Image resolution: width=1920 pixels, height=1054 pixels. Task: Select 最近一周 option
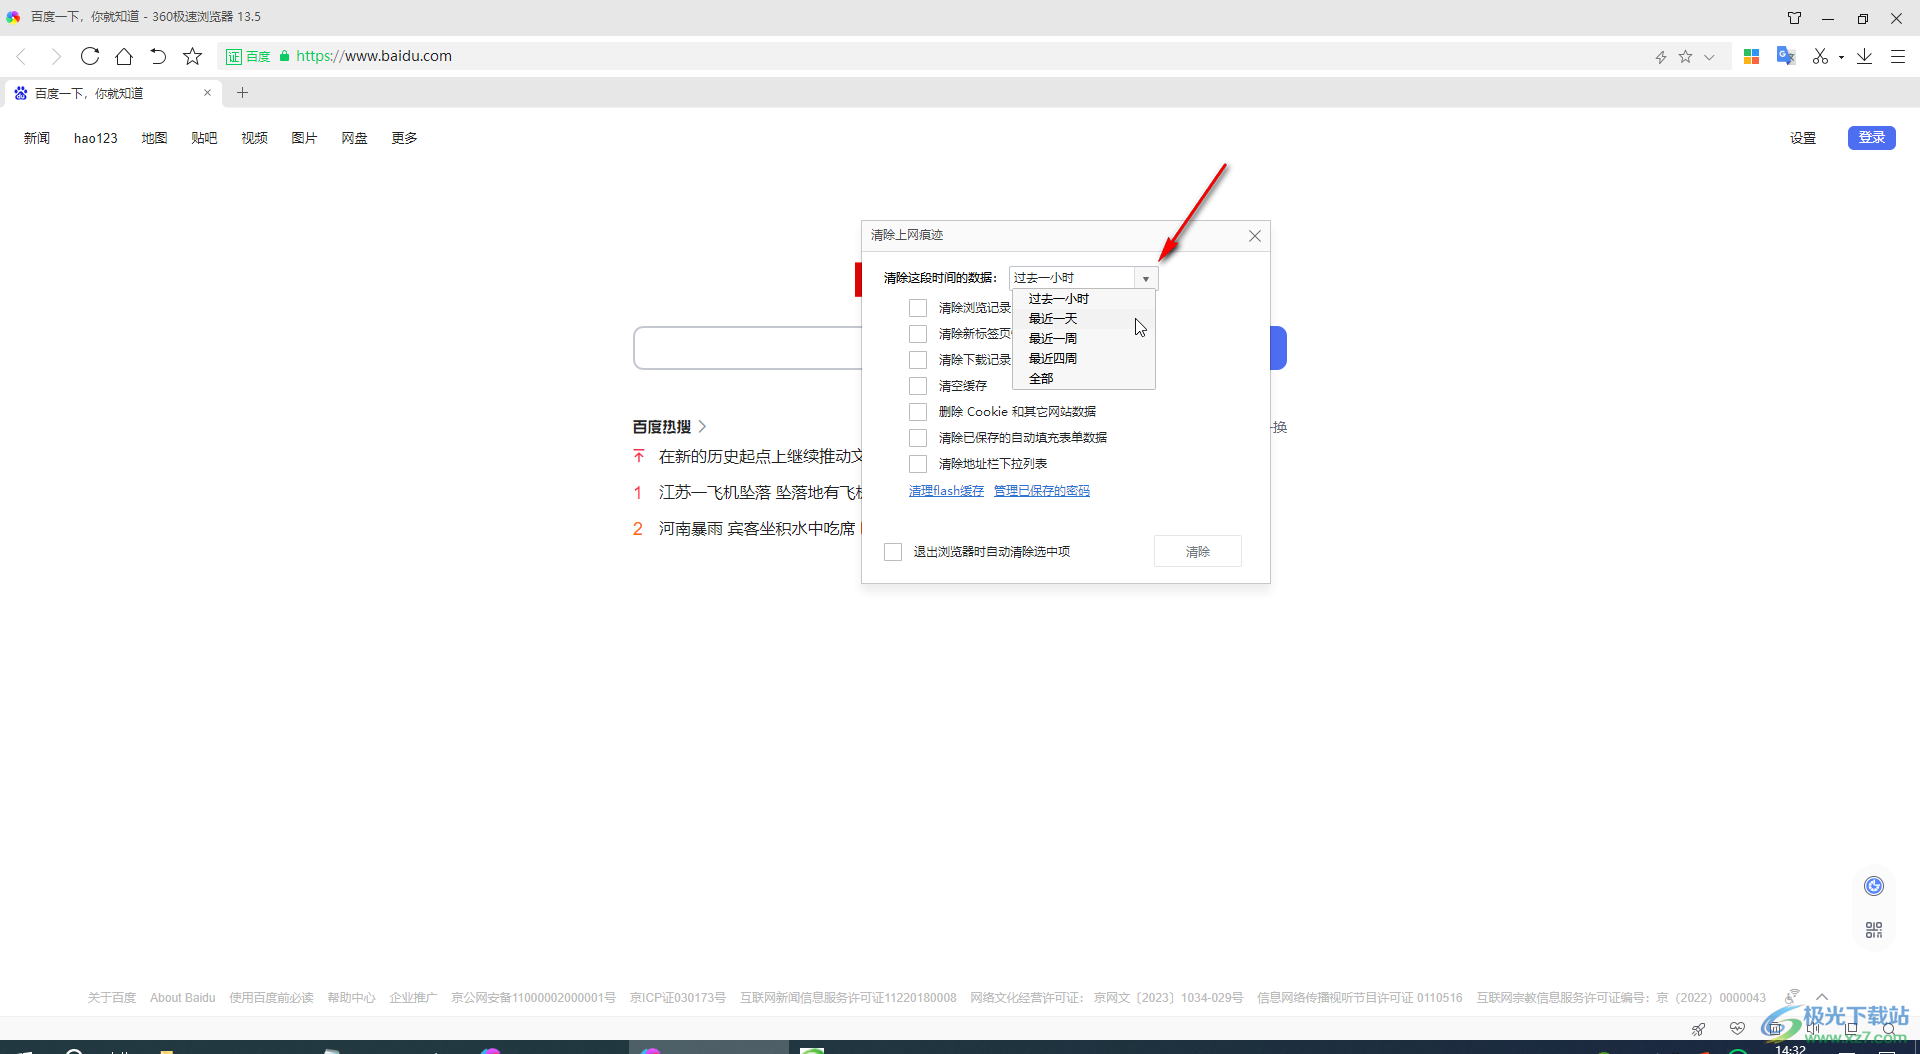coord(1084,339)
